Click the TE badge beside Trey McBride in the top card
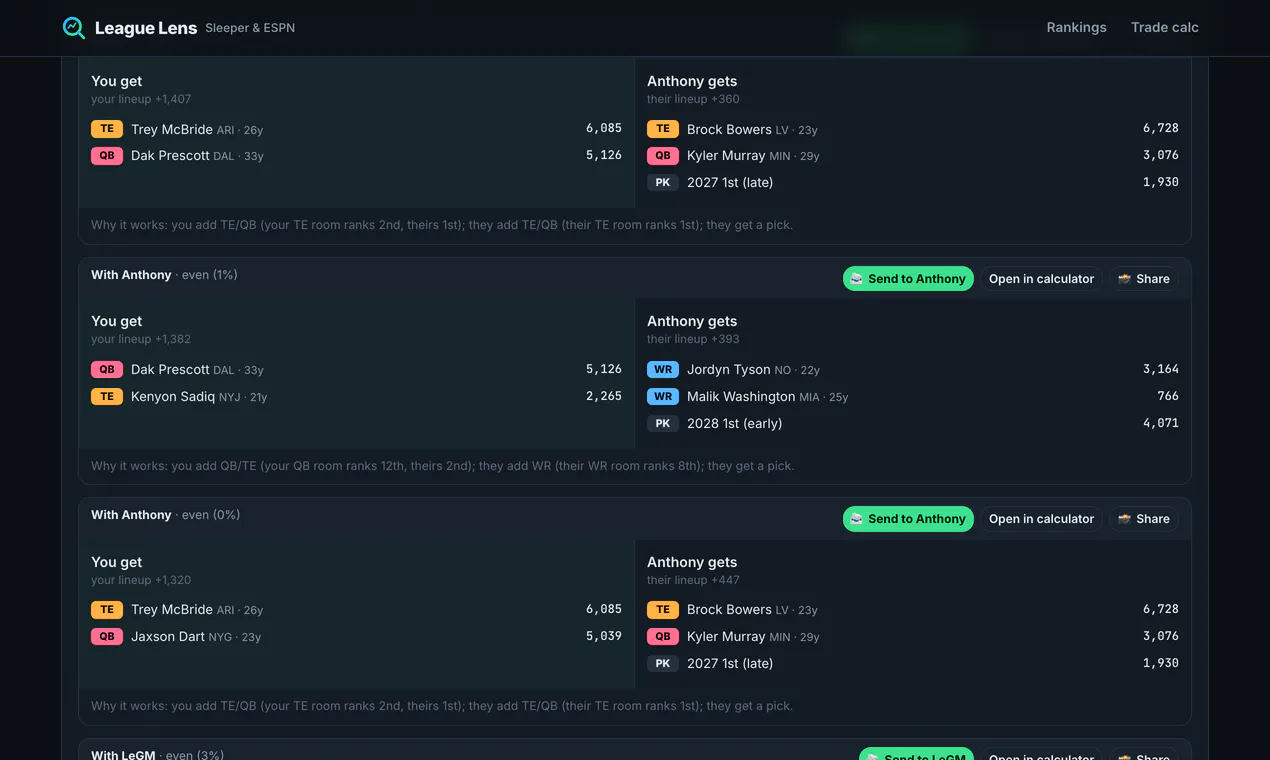The height and width of the screenshot is (760, 1270). pyautogui.click(x=107, y=129)
